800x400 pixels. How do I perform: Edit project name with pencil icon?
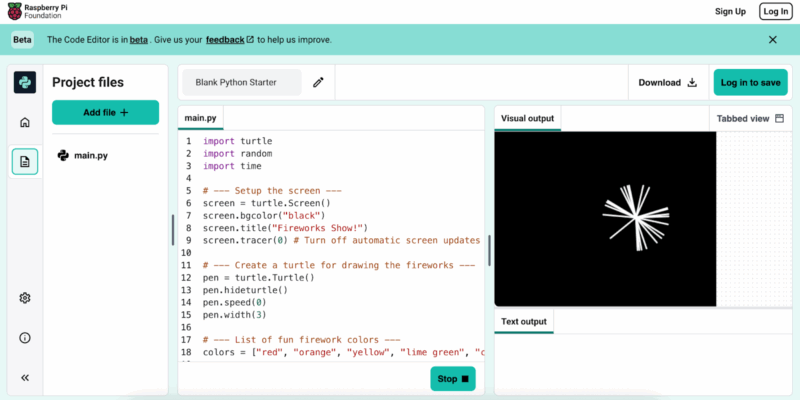click(x=318, y=82)
